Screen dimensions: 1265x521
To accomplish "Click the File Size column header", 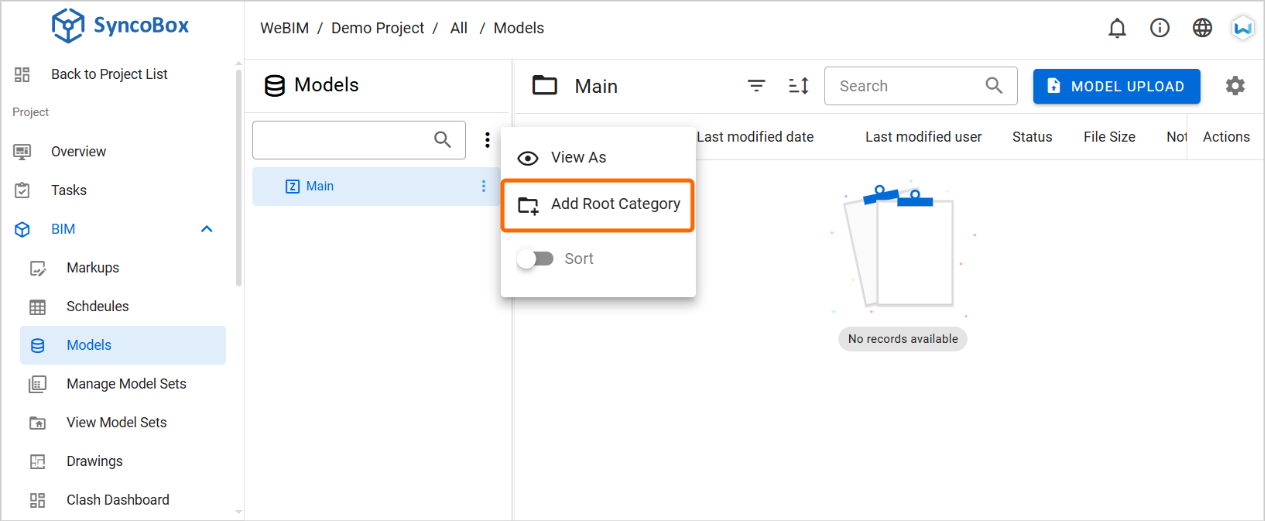I will 1109,137.
